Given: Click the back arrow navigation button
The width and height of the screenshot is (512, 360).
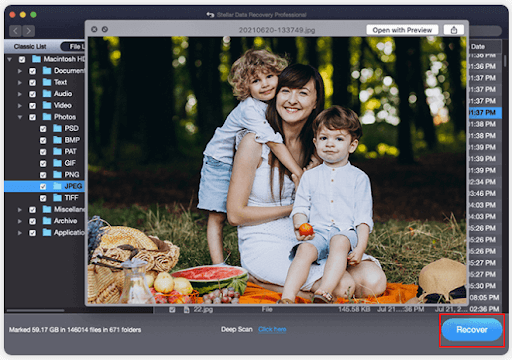Looking at the screenshot, I should (15, 31).
